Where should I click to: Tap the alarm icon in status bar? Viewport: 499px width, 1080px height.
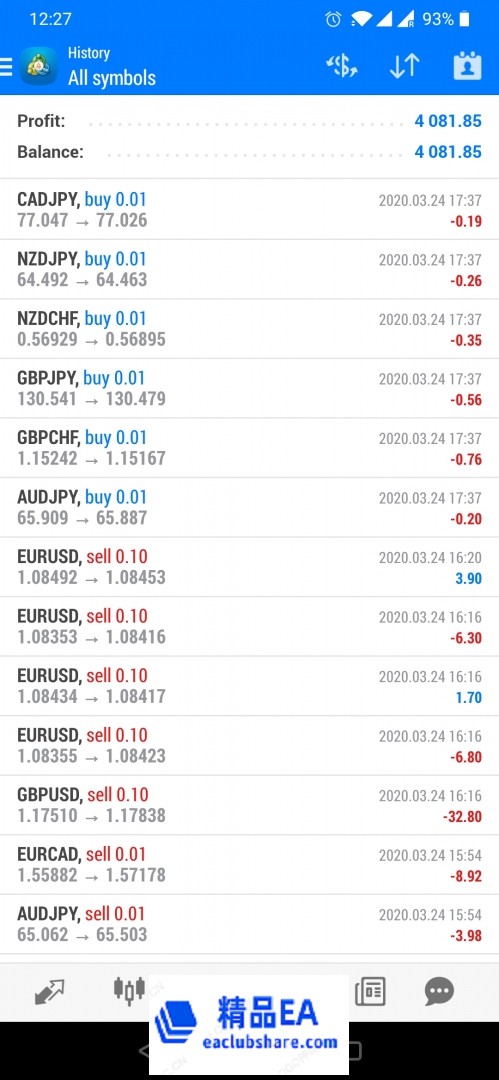click(x=333, y=19)
